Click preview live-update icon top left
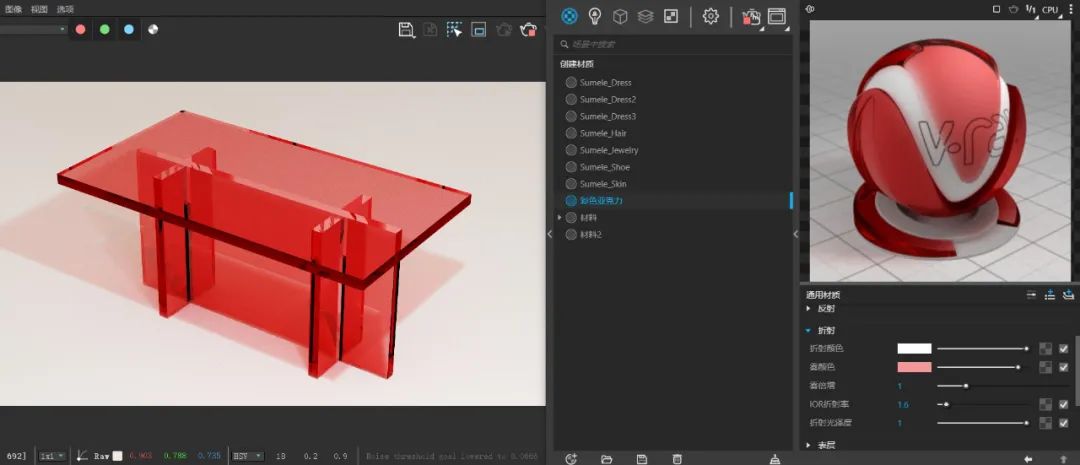The image size is (1080, 465). [x=810, y=10]
